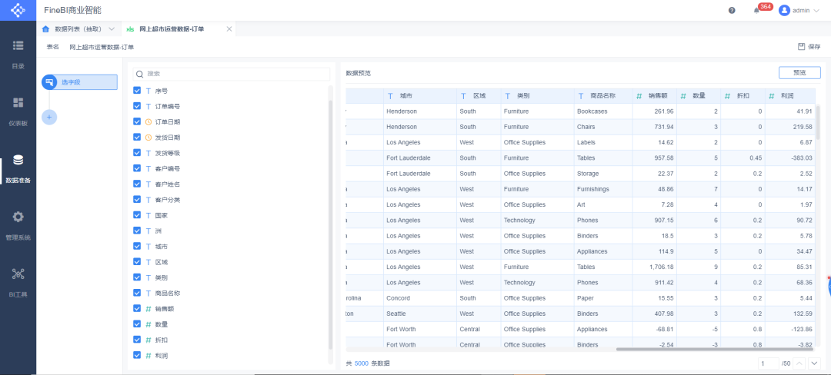The image size is (832, 376).
Task: Open the 数据准备 data preparation sidebar icon
Action: (18, 160)
